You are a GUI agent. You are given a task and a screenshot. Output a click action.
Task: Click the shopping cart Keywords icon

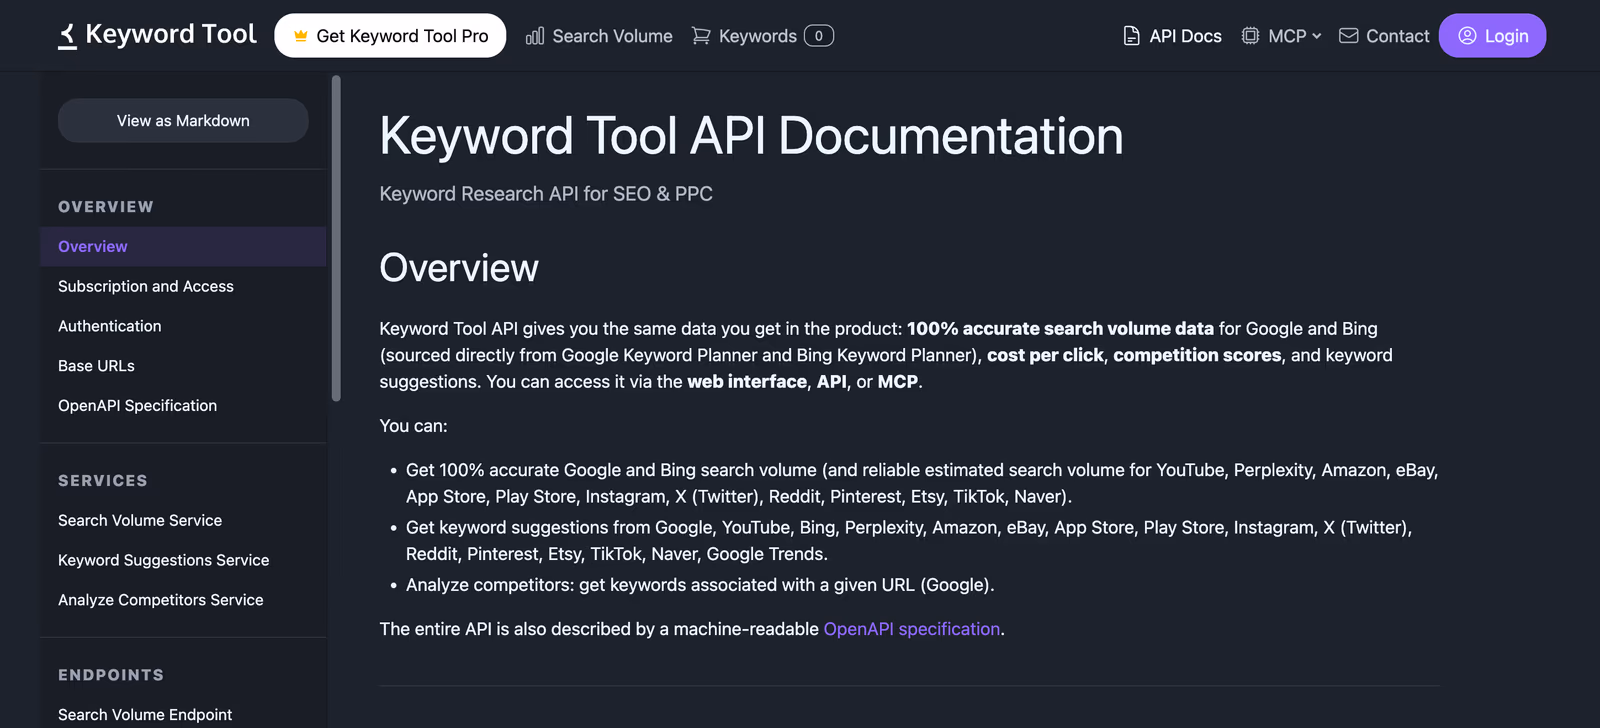coord(701,36)
